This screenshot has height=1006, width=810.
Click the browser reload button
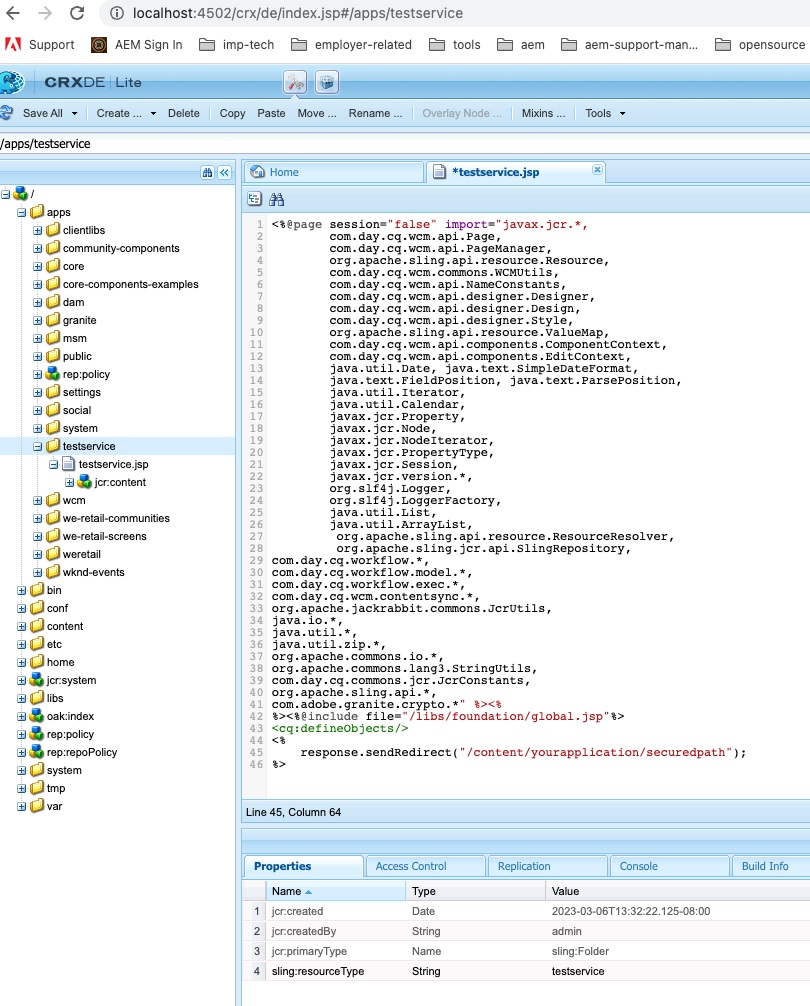pos(77,13)
